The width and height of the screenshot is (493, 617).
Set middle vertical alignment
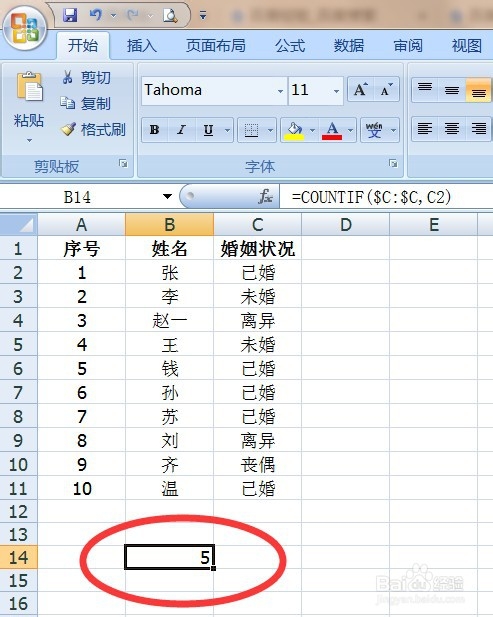click(452, 90)
